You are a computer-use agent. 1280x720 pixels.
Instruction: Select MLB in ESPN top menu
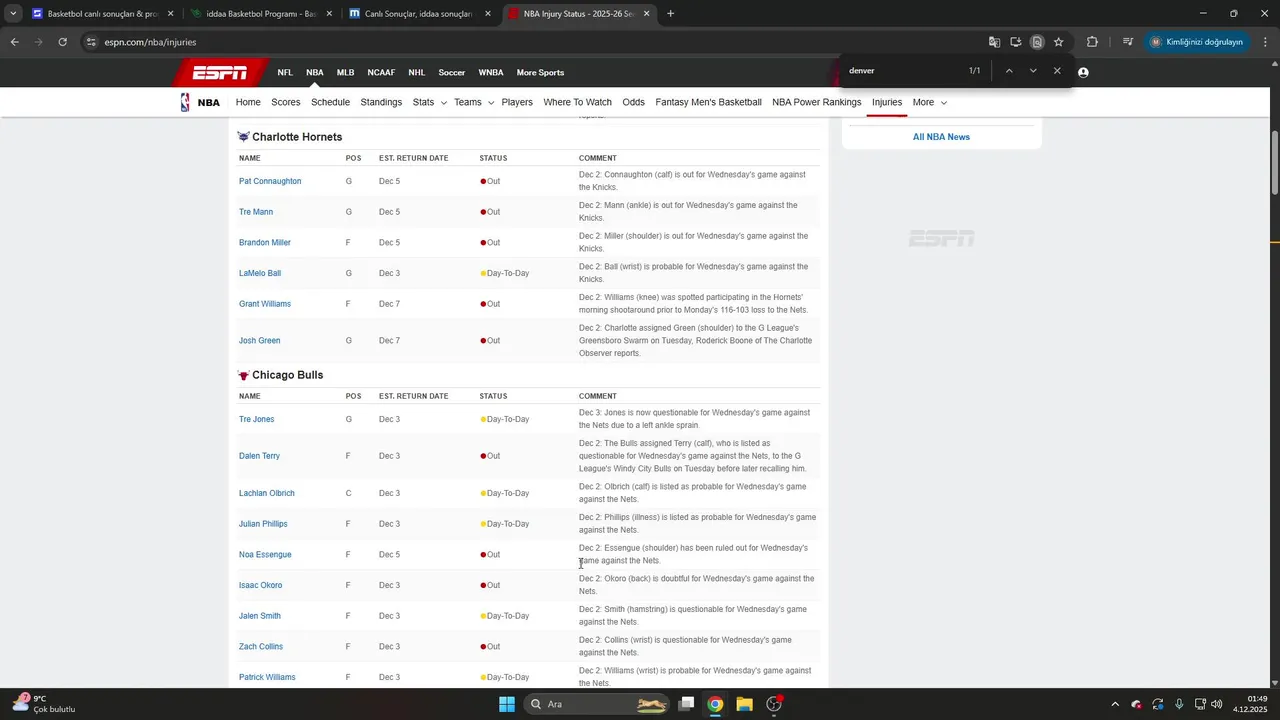coord(345,72)
